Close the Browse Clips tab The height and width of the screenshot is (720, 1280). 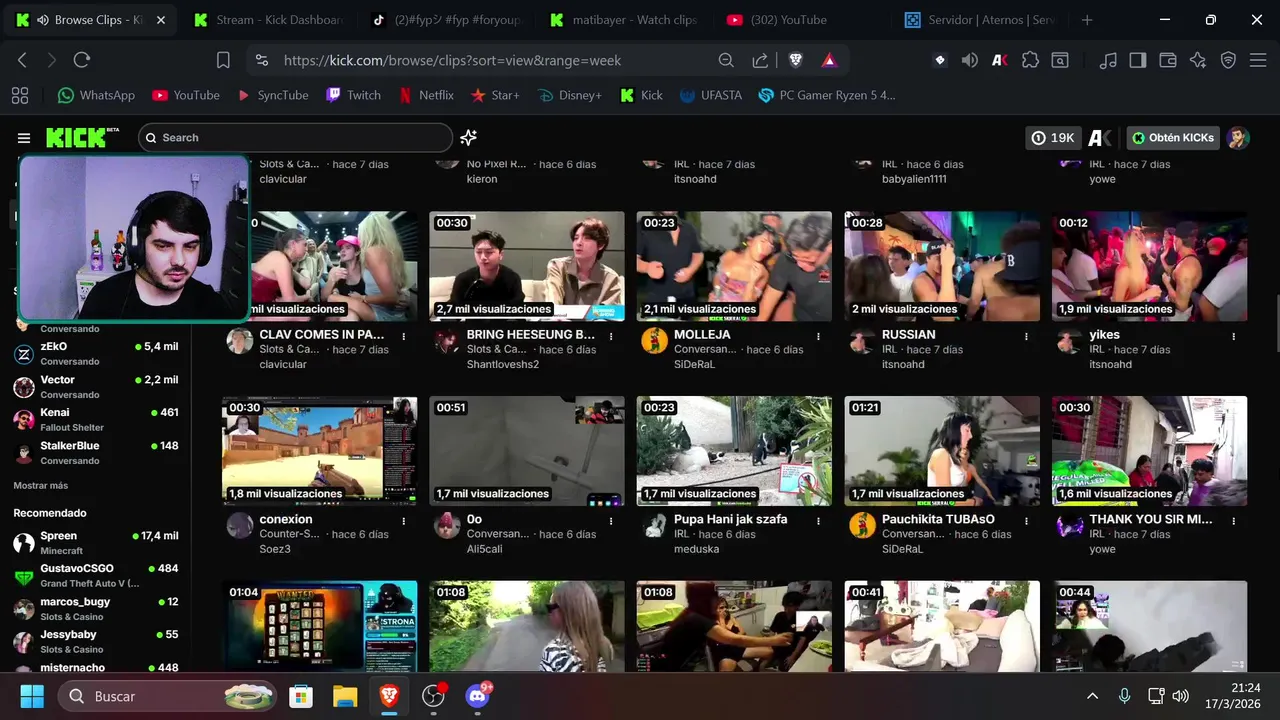point(161,20)
